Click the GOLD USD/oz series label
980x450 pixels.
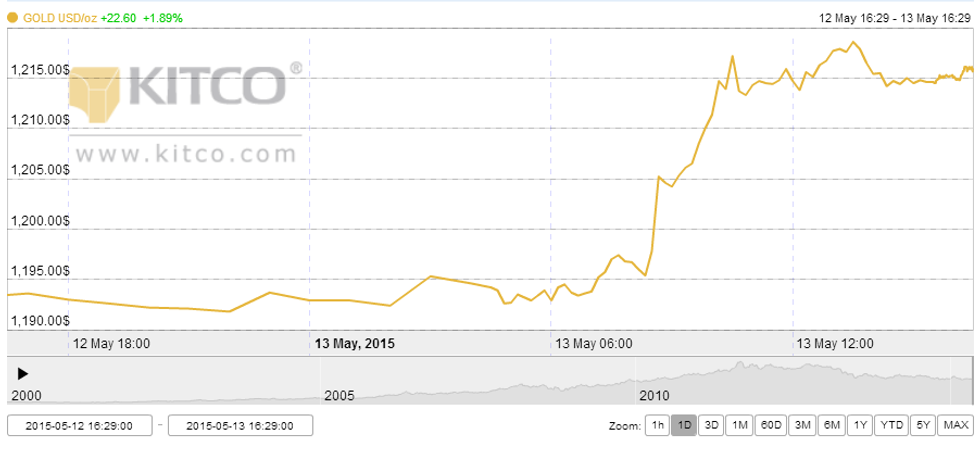point(59,18)
